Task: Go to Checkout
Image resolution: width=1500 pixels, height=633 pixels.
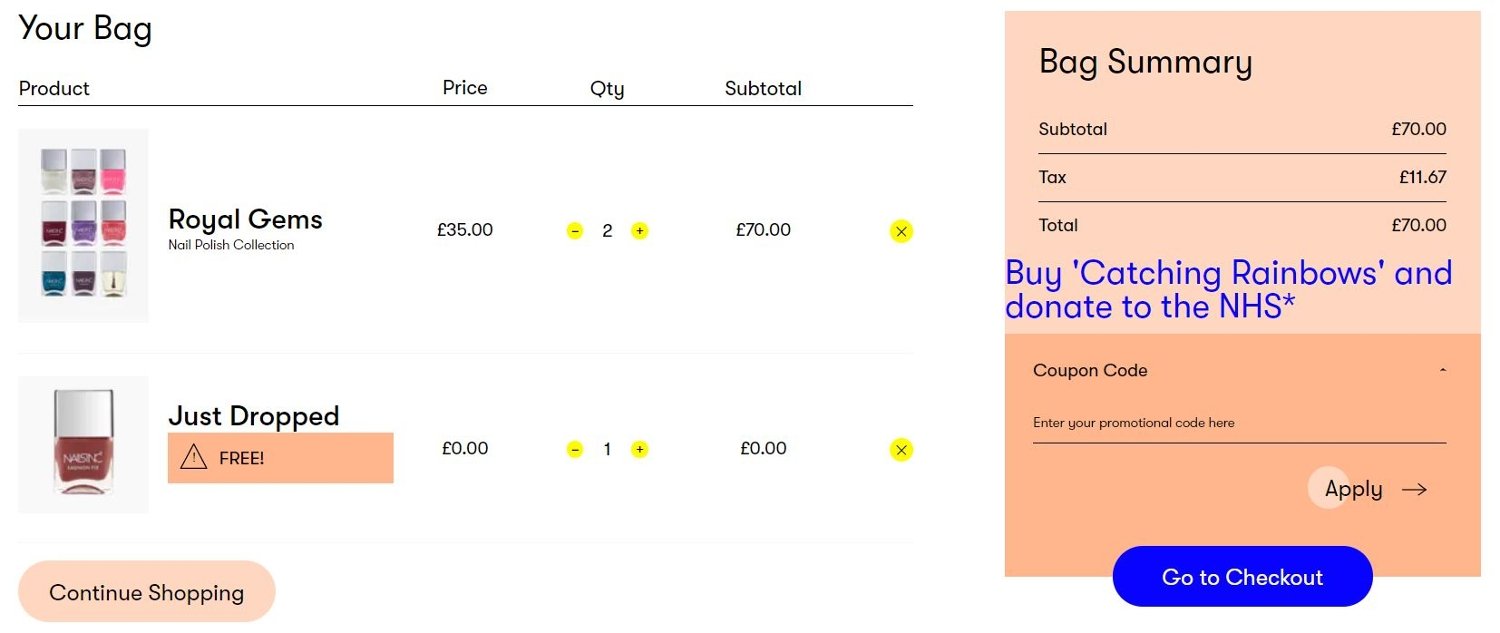Action: pos(1242,576)
